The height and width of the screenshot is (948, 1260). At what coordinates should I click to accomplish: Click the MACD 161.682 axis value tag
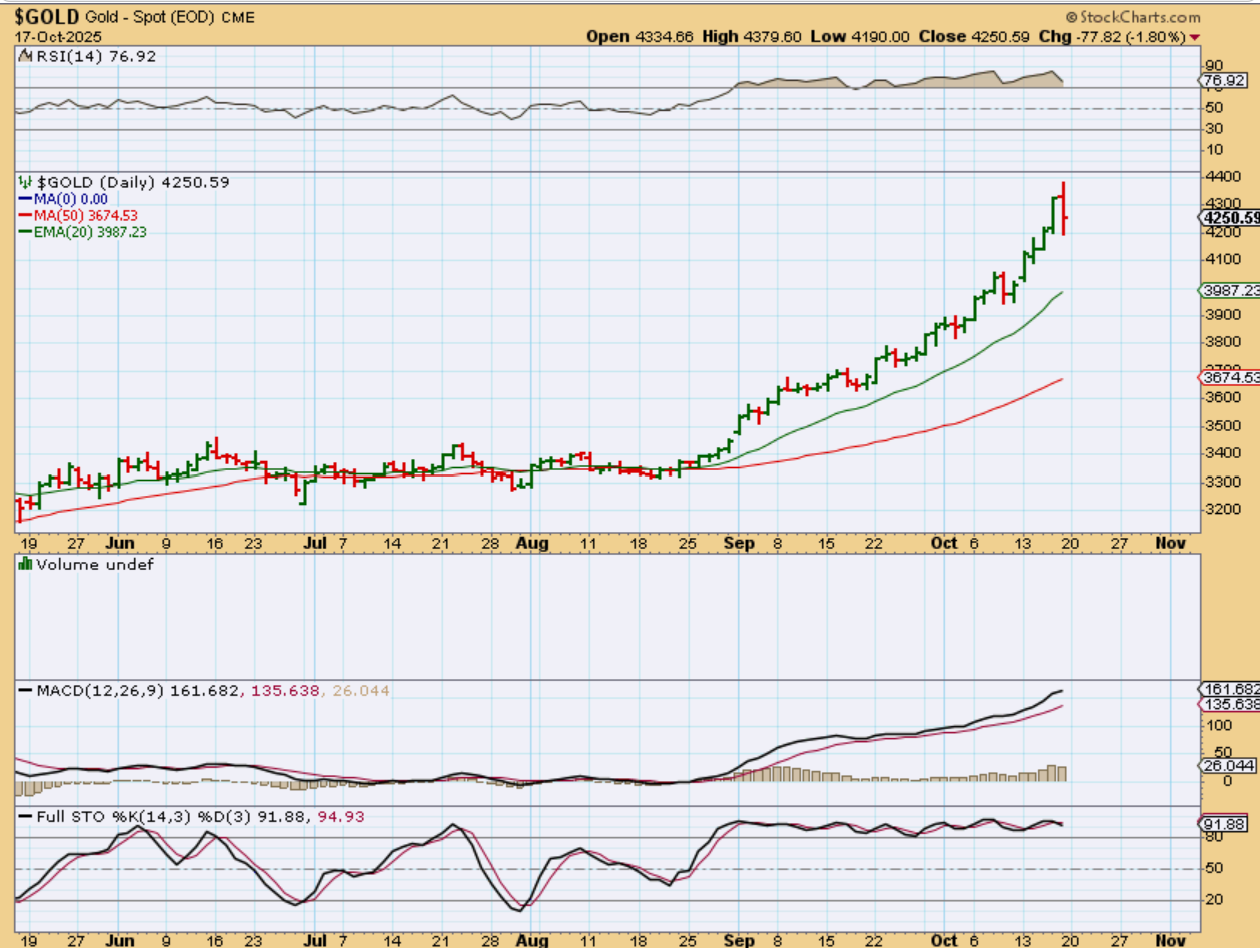pos(1229,689)
